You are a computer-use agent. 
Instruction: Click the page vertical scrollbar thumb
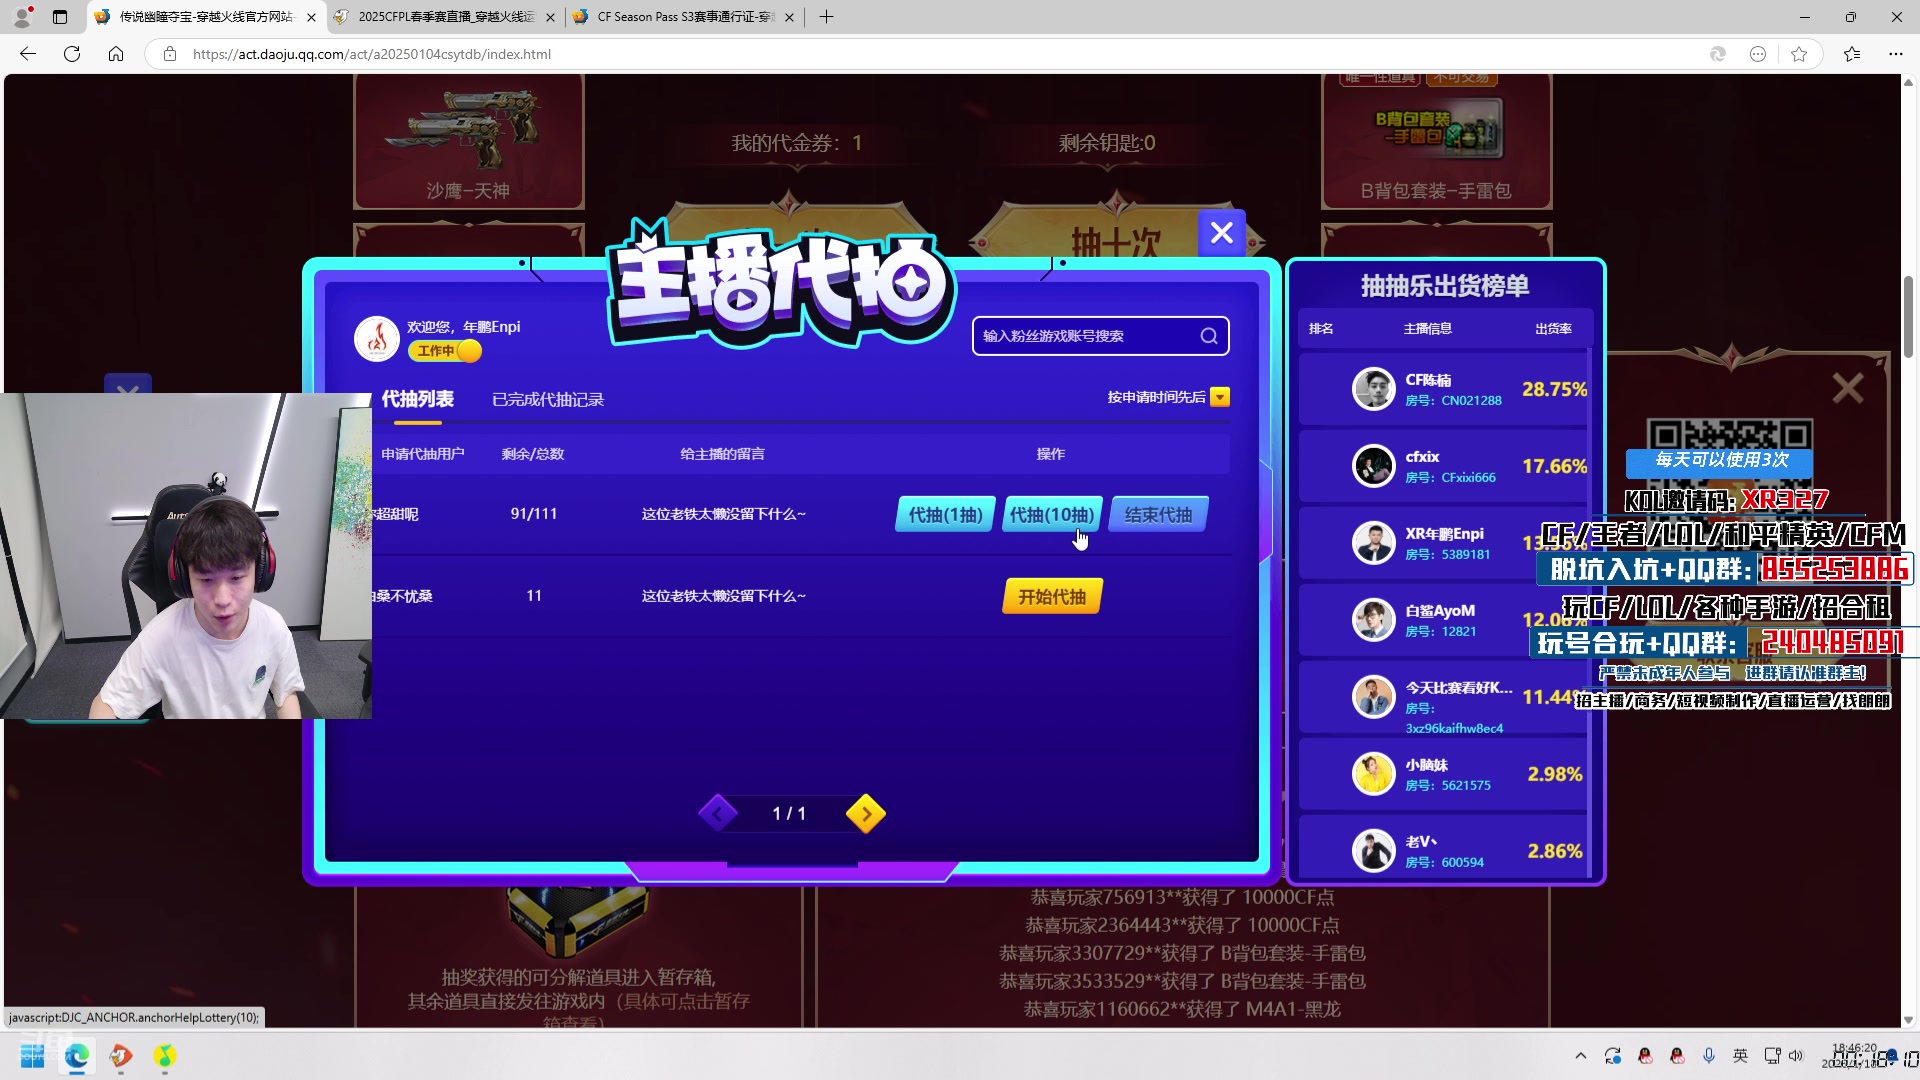point(1908,315)
